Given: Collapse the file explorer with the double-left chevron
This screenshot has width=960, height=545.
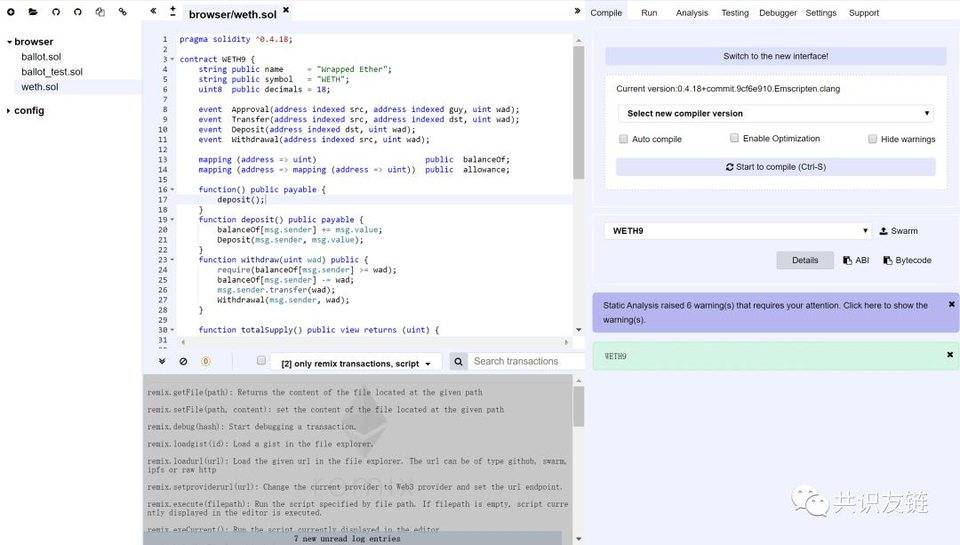Looking at the screenshot, I should [153, 11].
